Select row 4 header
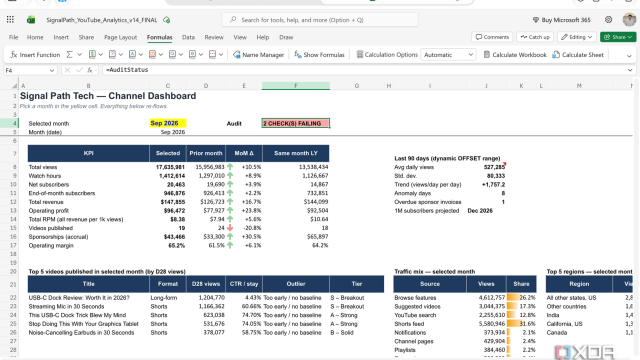The height and width of the screenshot is (360, 640). (9, 123)
